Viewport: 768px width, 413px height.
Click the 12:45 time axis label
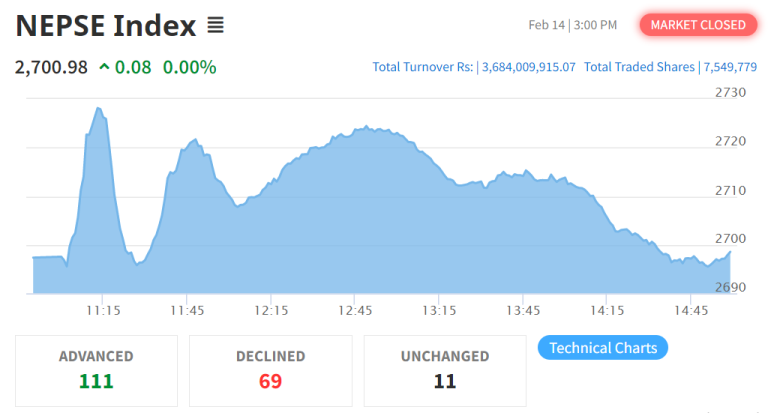point(355,311)
